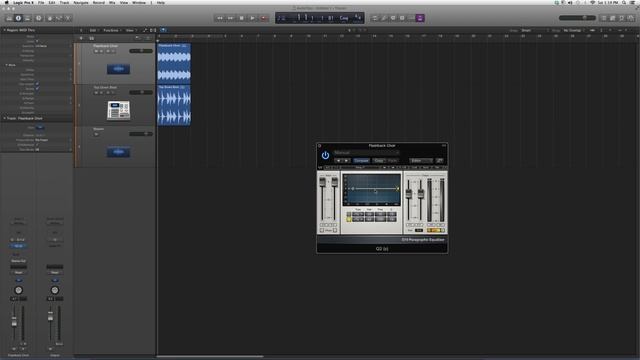640x360 pixels.
Task: Toggle the purple Metronome button
Action: coord(420,18)
